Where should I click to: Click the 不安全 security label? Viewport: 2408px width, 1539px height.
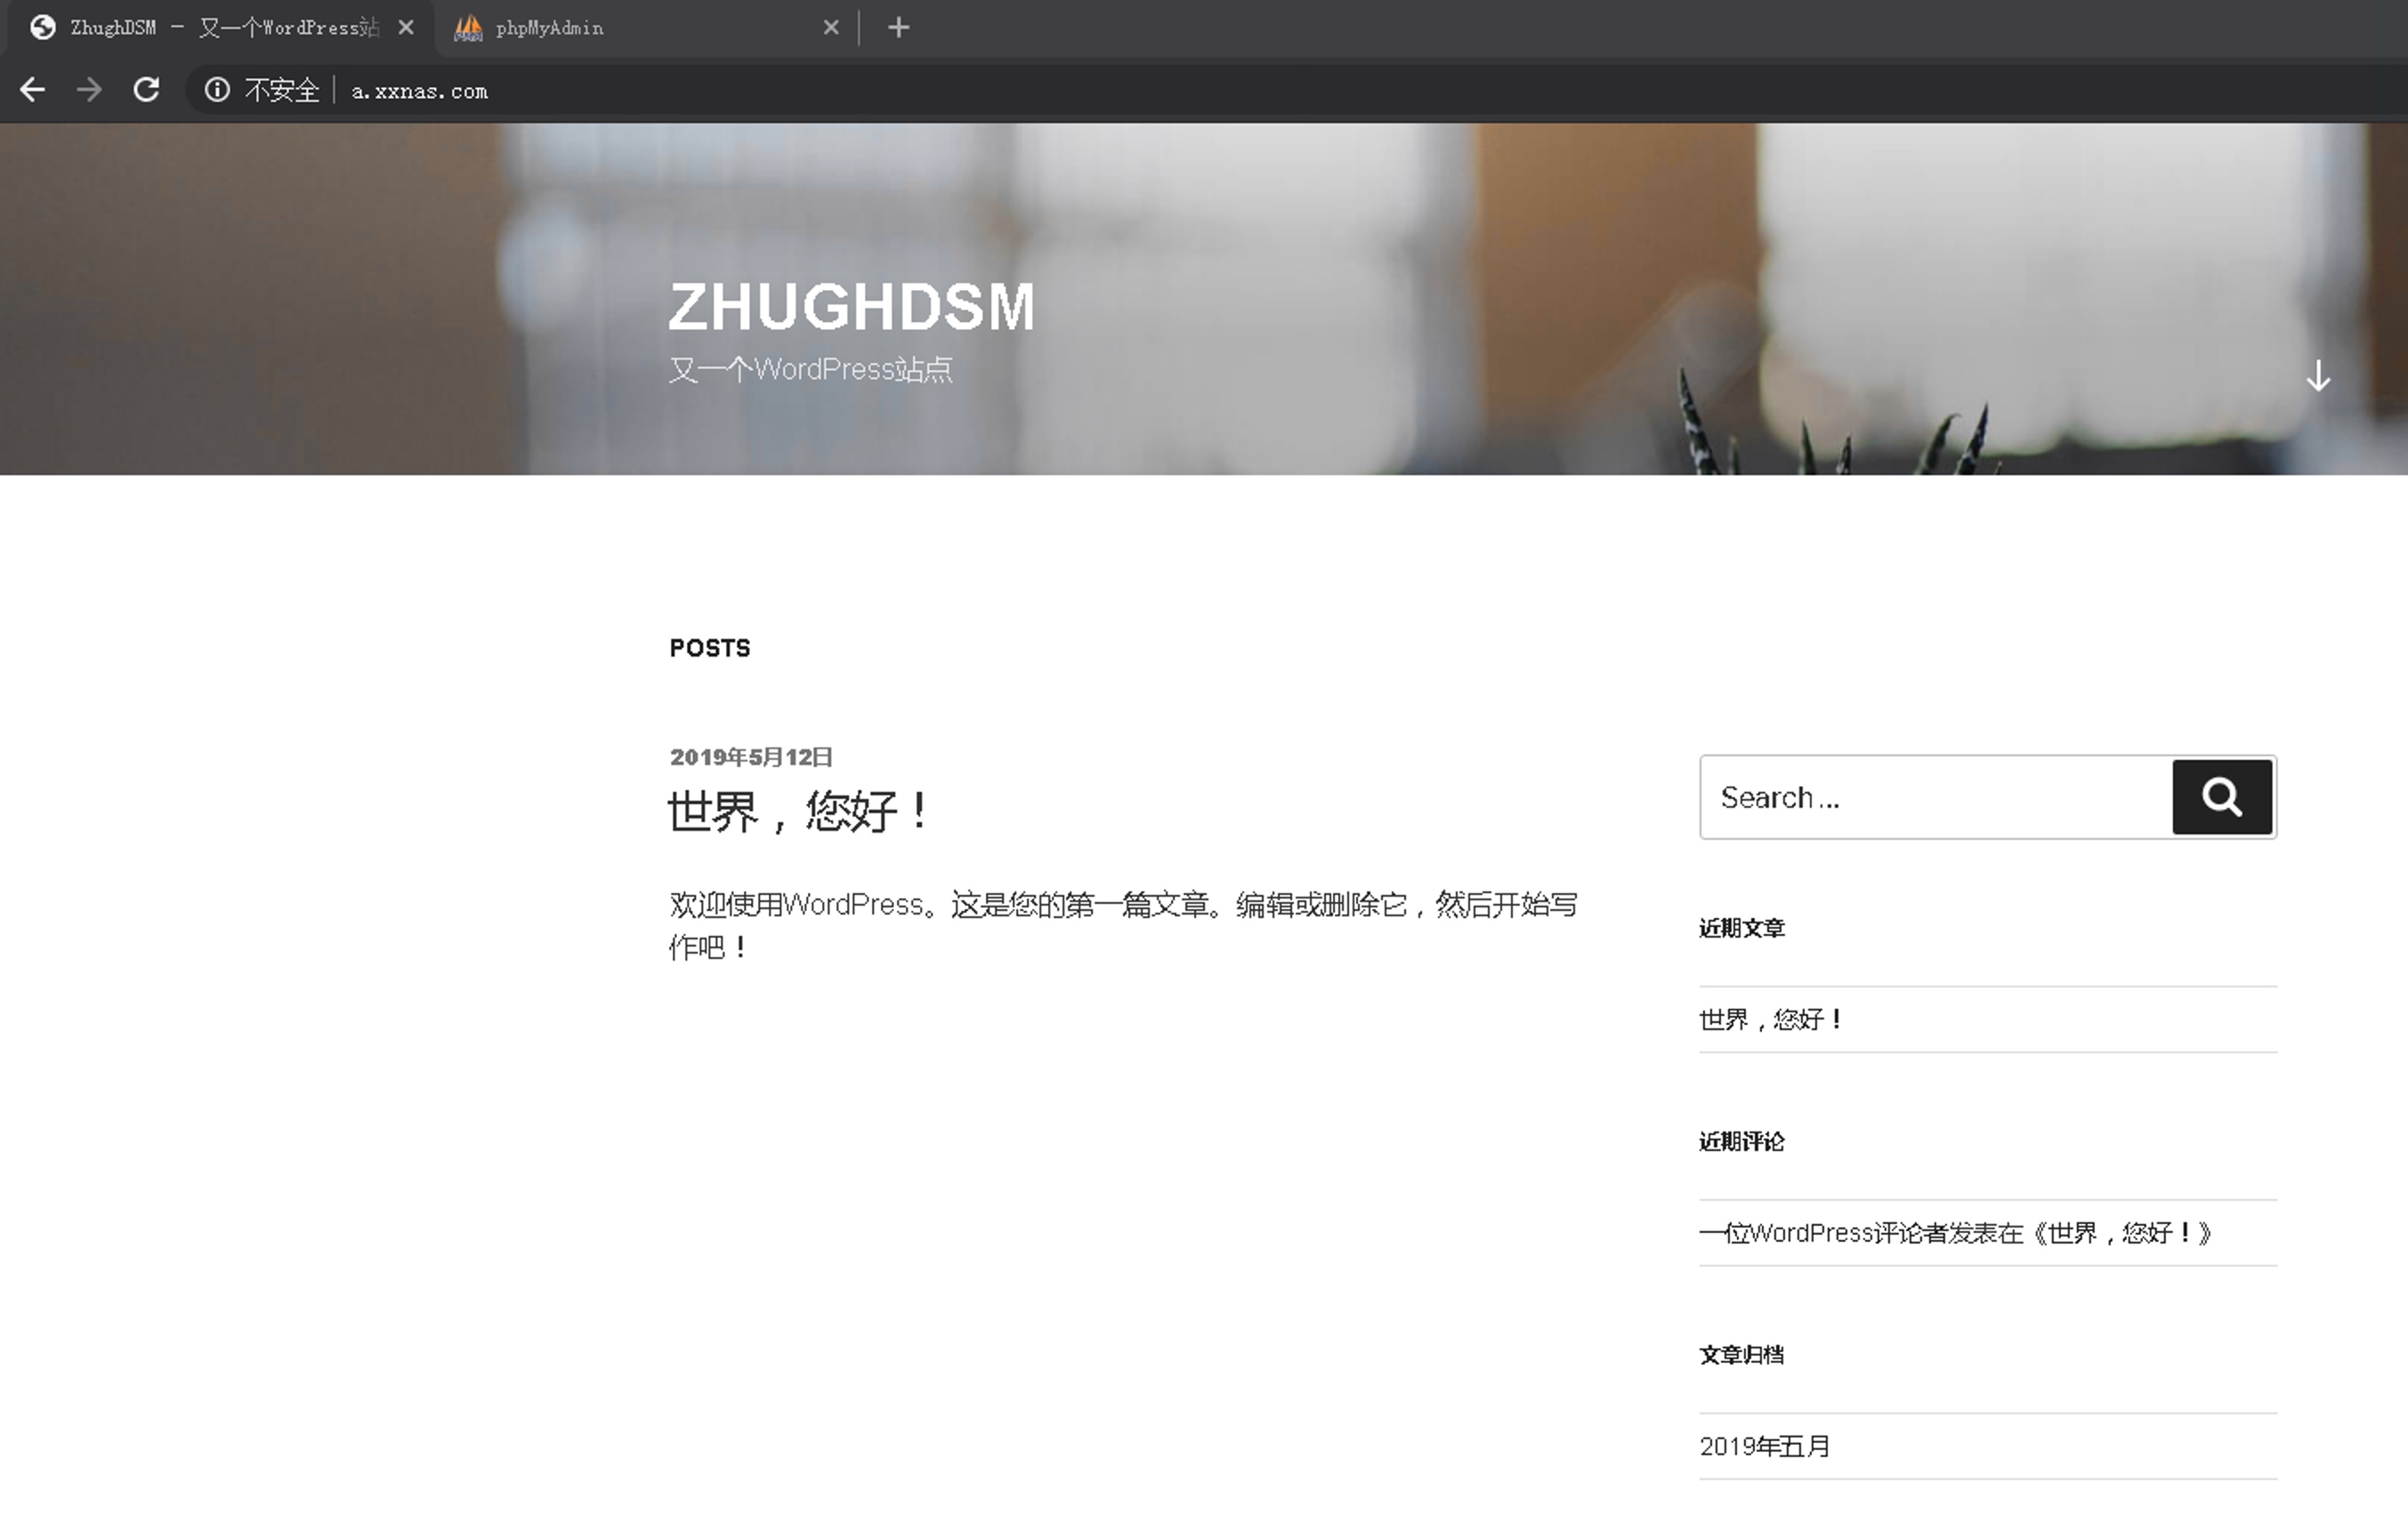282,91
